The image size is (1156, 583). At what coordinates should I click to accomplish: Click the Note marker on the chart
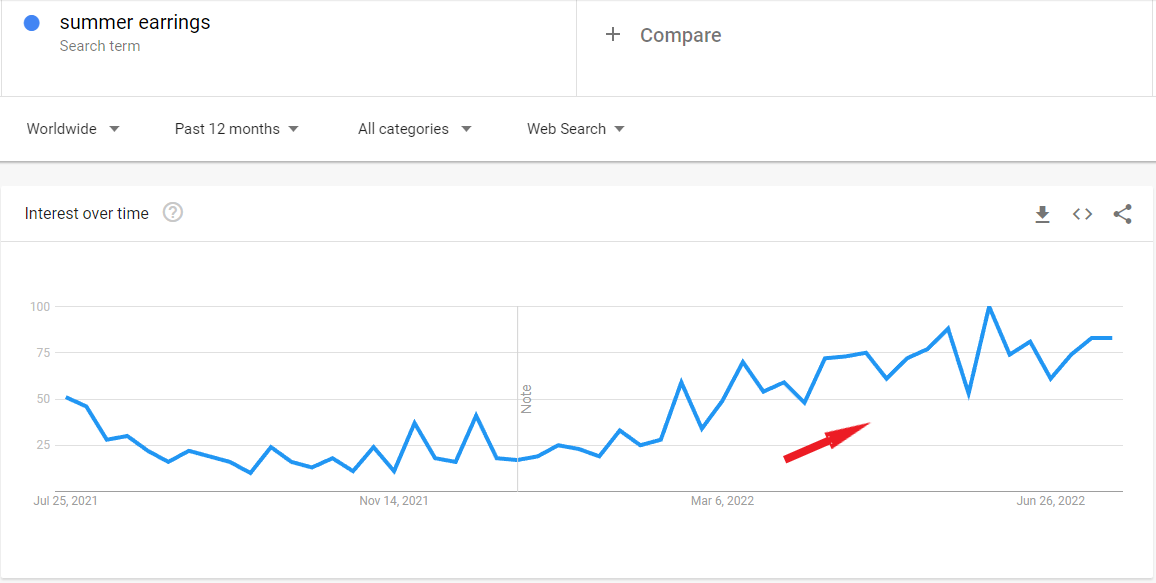click(x=527, y=398)
